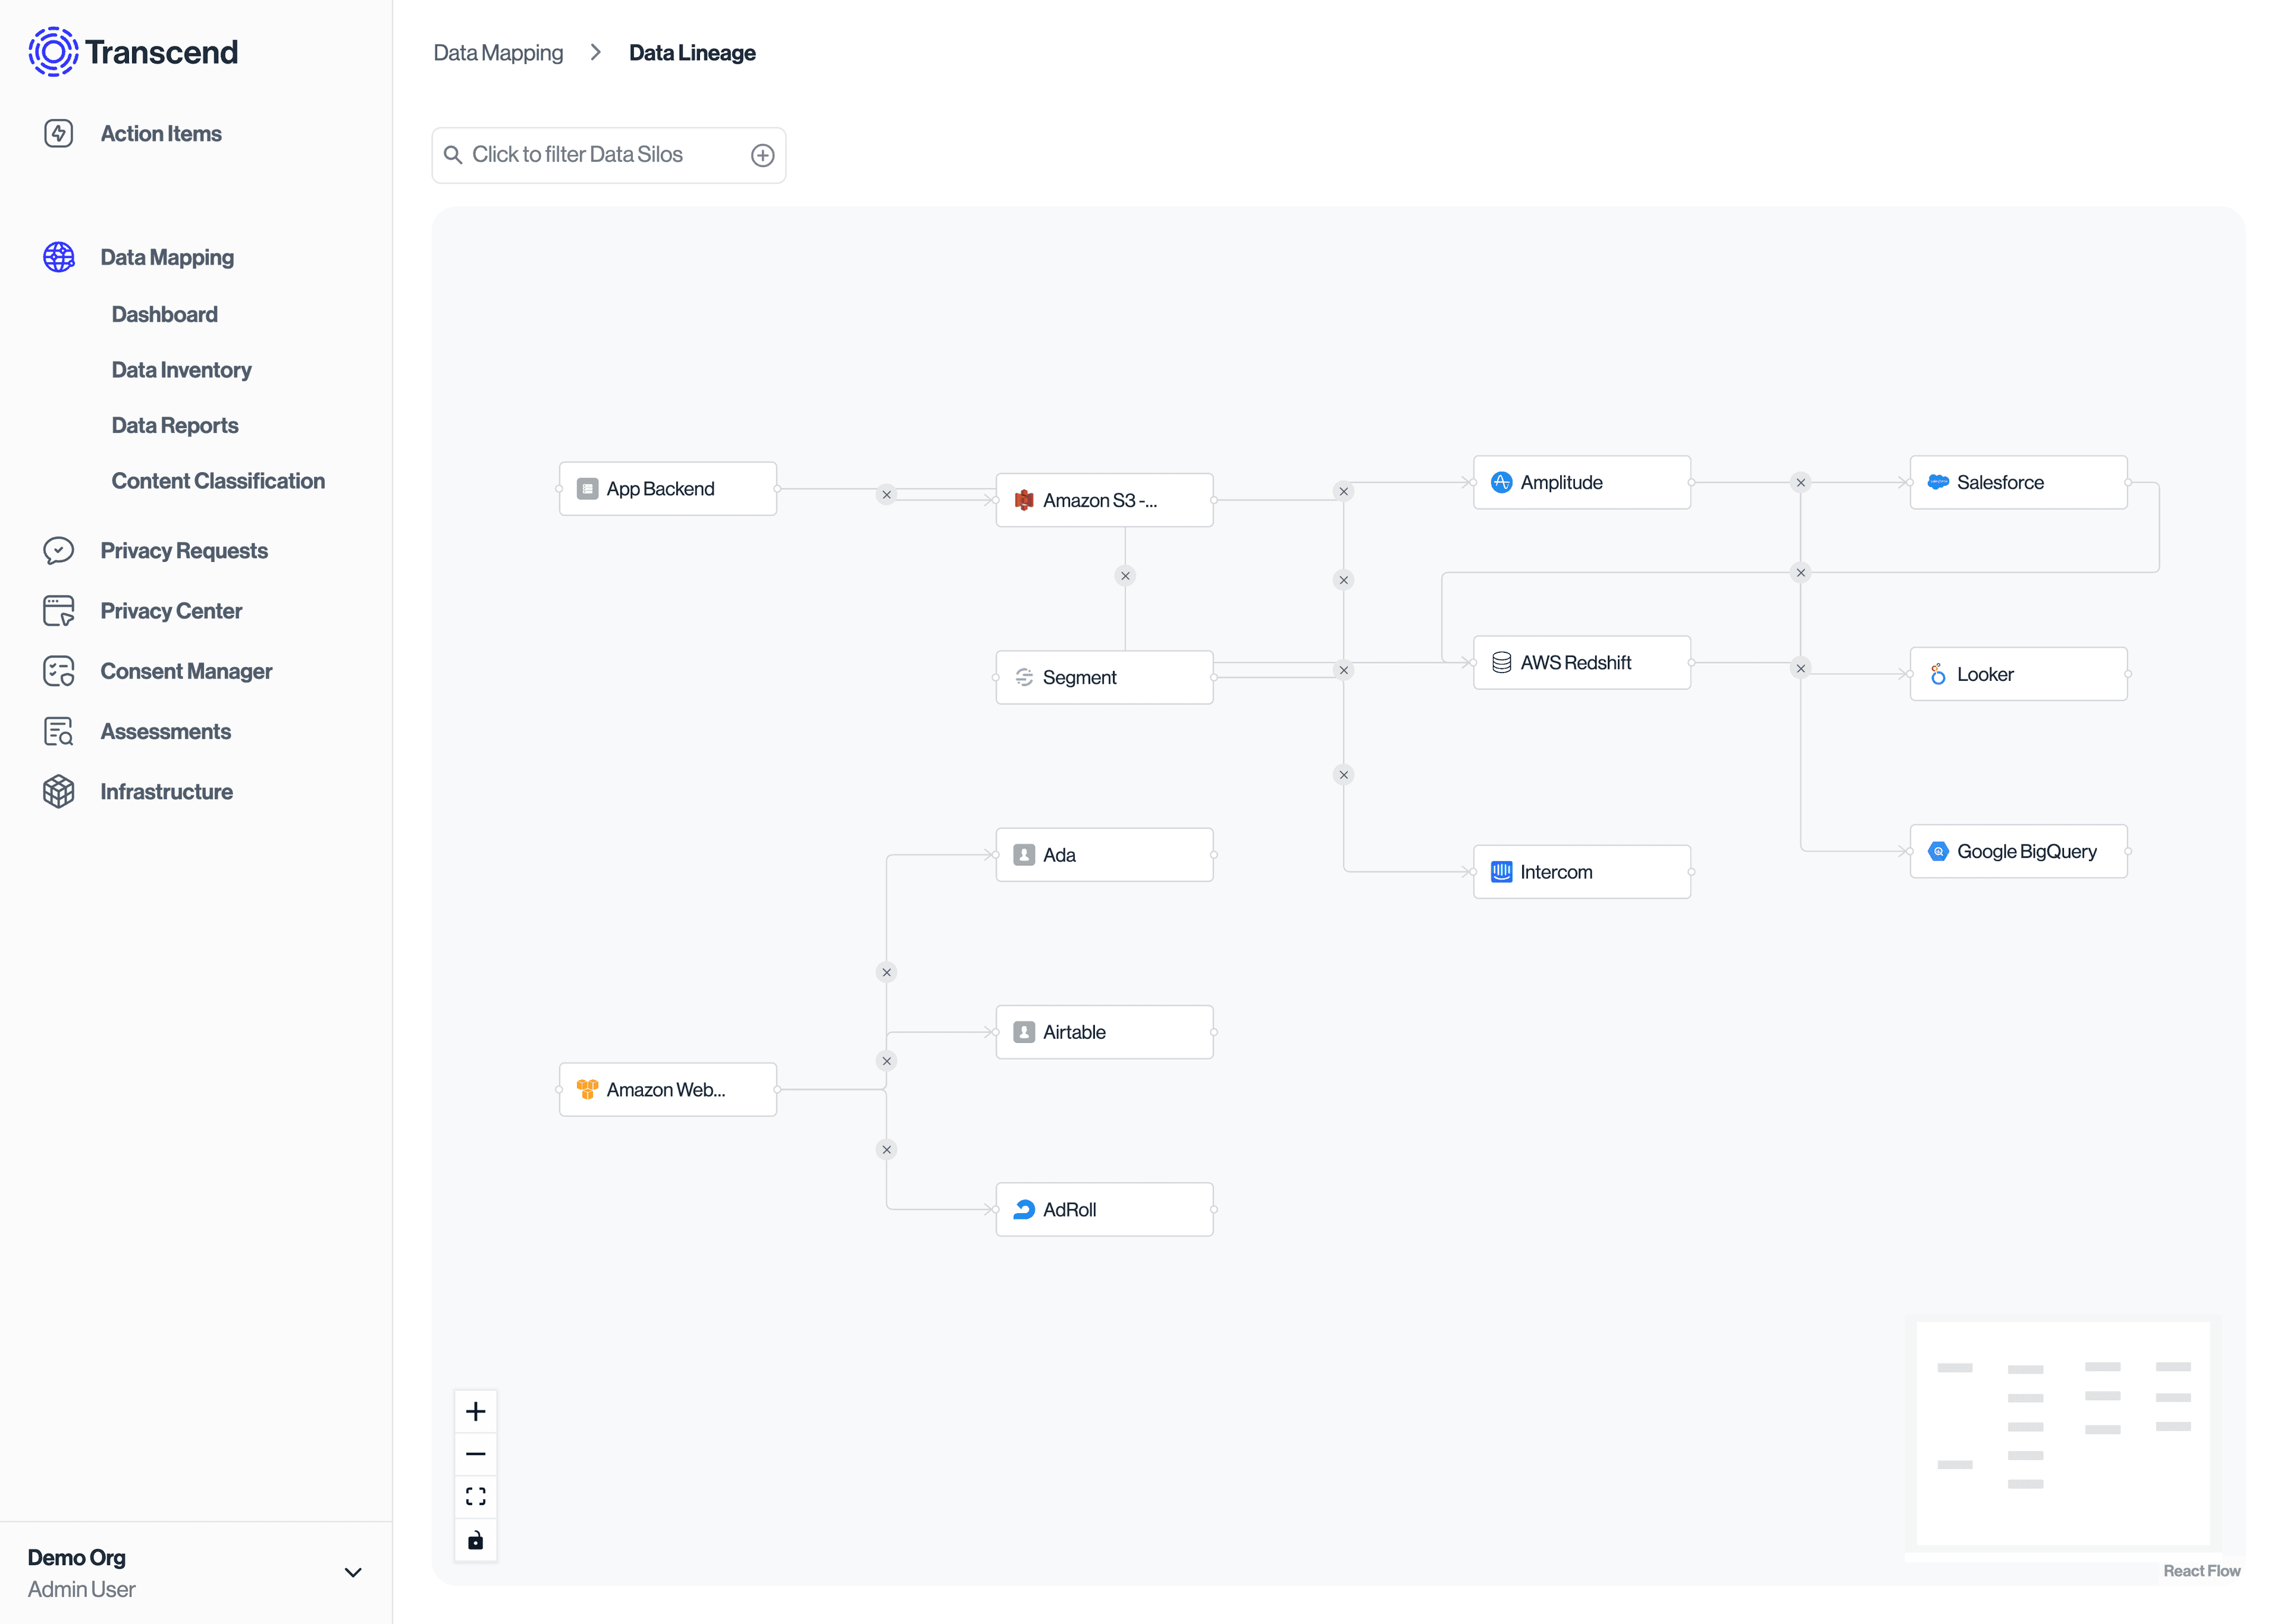
Task: Click the Data Mapping globe icon
Action: pyautogui.click(x=59, y=257)
